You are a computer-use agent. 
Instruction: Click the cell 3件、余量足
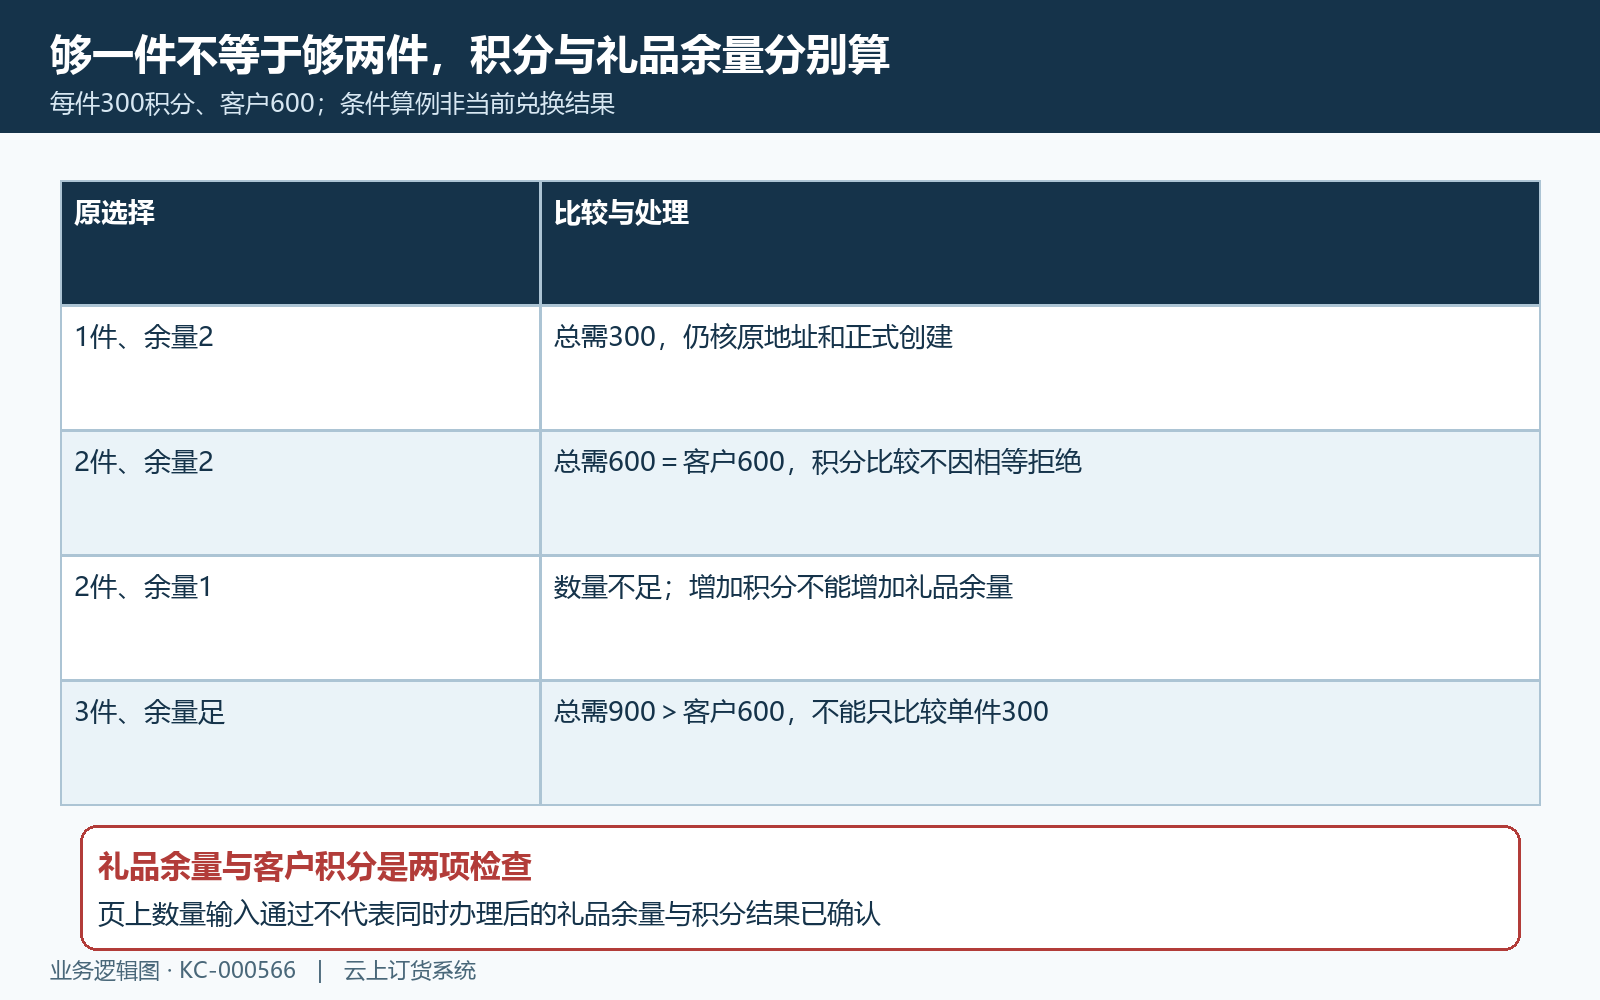pos(300,743)
